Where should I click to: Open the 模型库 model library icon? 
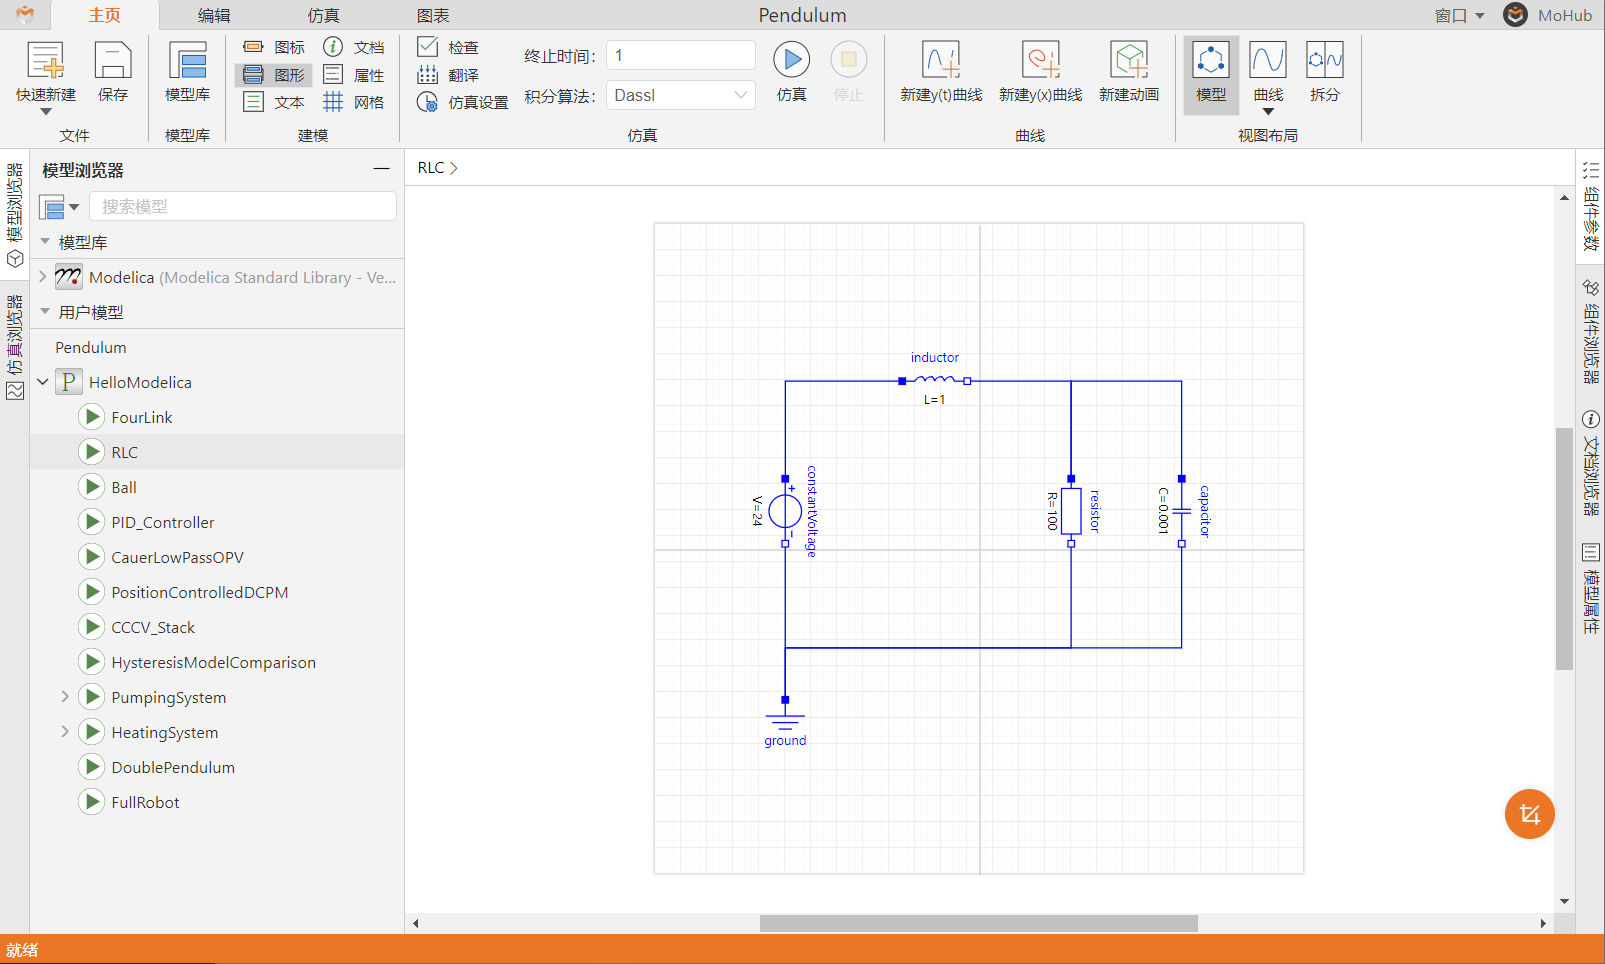pyautogui.click(x=187, y=61)
